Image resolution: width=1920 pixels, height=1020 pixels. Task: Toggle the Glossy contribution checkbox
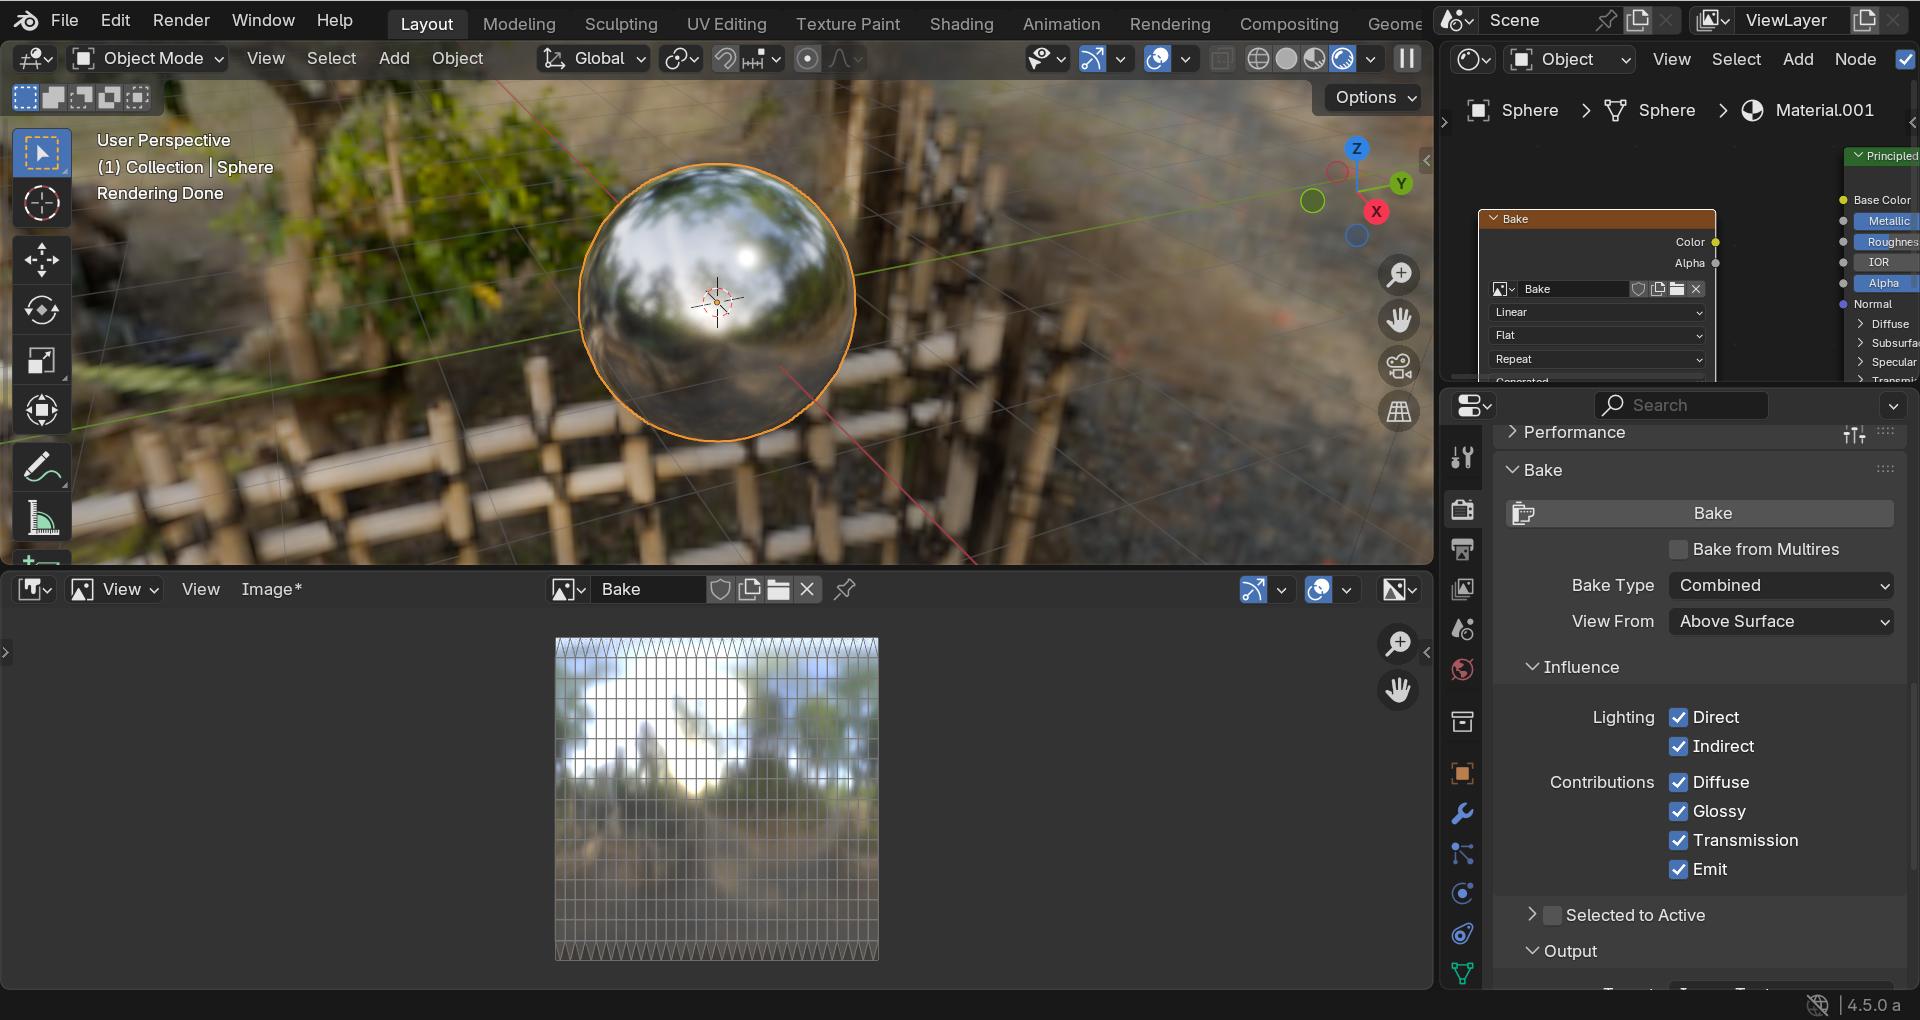(x=1678, y=811)
